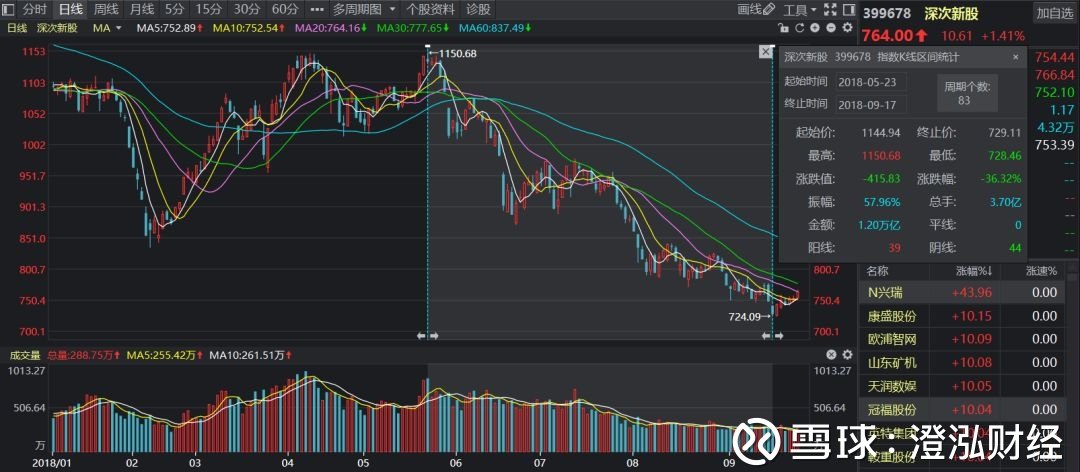Click left arrow handle of end selection line
Viewport: 1080px width, 472px height.
767,336
